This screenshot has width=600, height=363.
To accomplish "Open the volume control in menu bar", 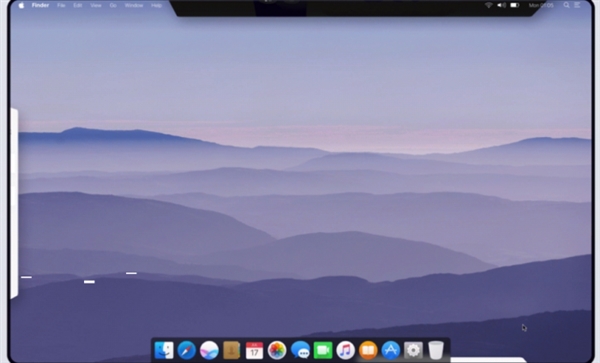I will pyautogui.click(x=501, y=5).
